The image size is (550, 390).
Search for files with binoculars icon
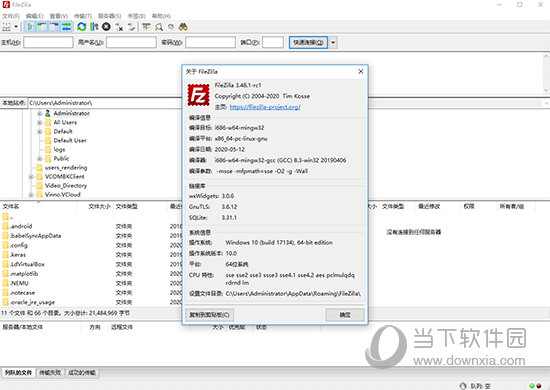[183, 27]
